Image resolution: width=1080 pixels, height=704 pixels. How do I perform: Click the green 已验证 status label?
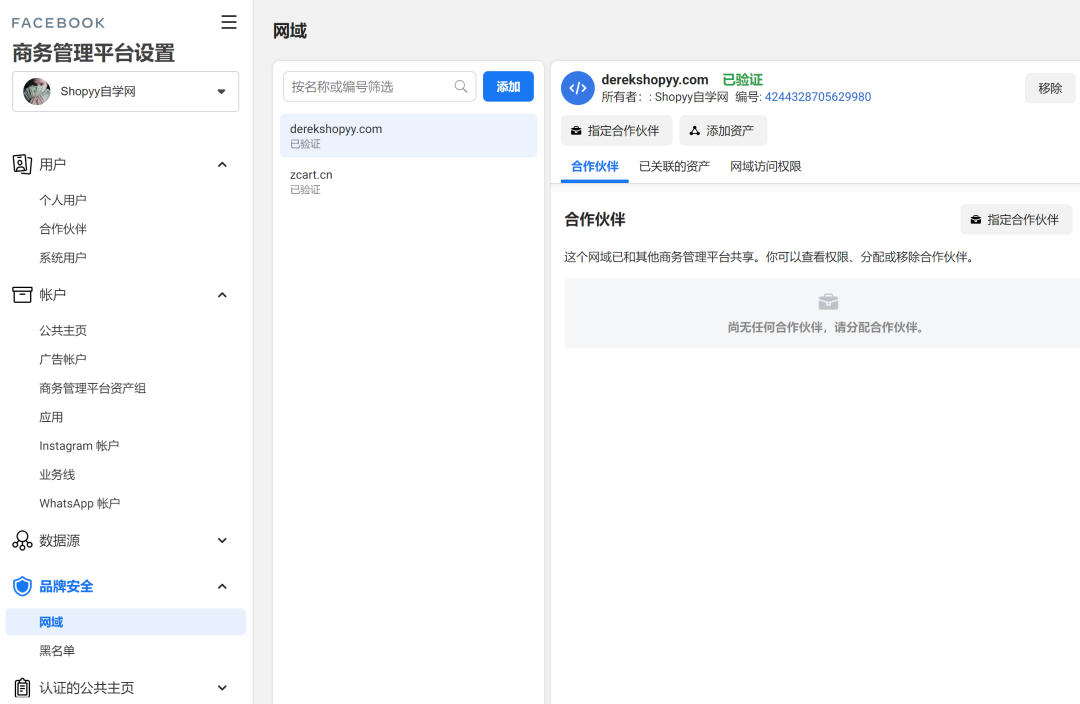pyautogui.click(x=742, y=80)
